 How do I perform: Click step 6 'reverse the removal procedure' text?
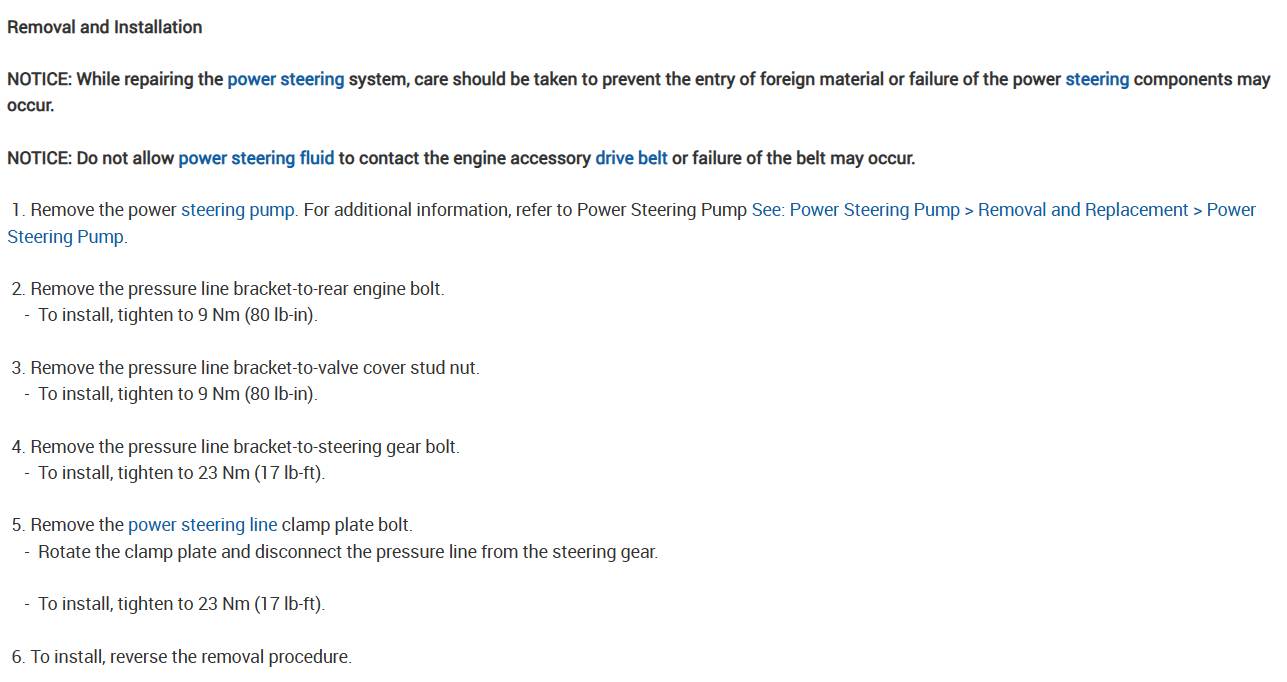pos(191,657)
